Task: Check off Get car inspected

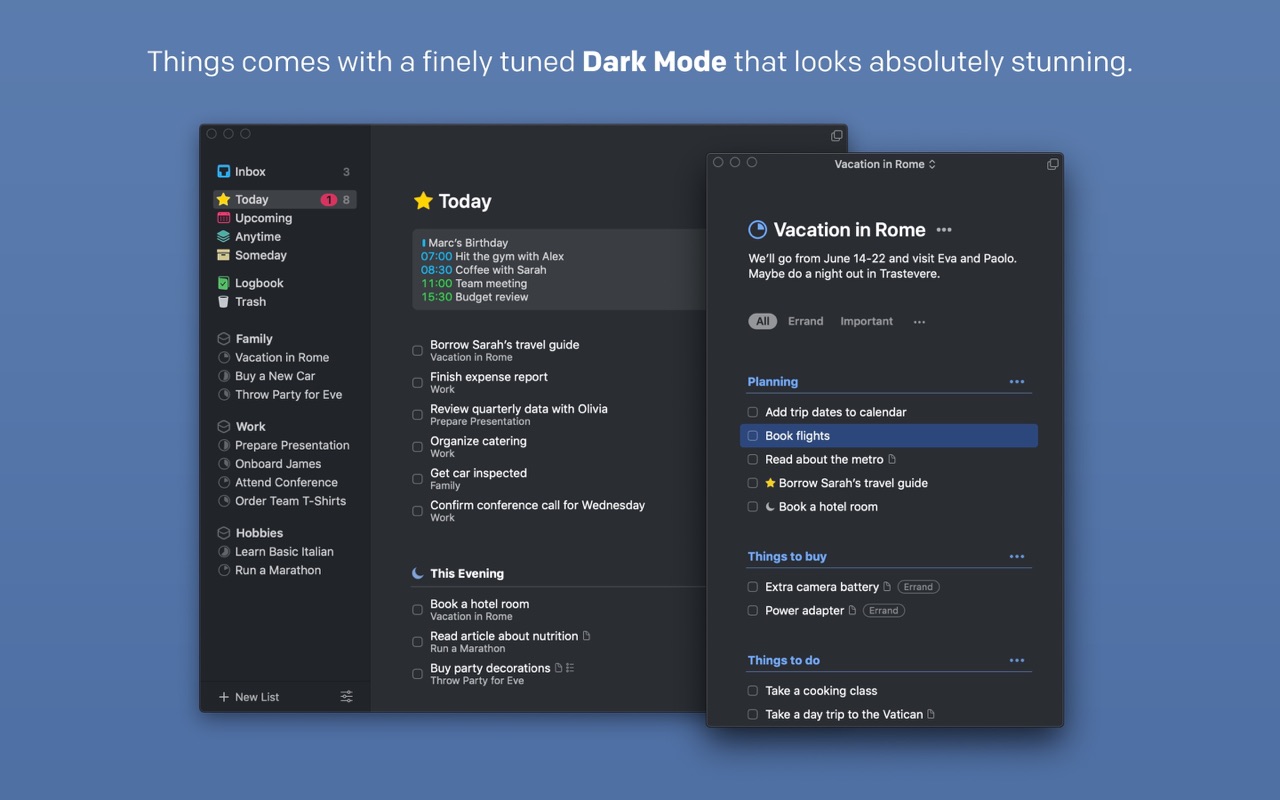Action: tap(418, 479)
